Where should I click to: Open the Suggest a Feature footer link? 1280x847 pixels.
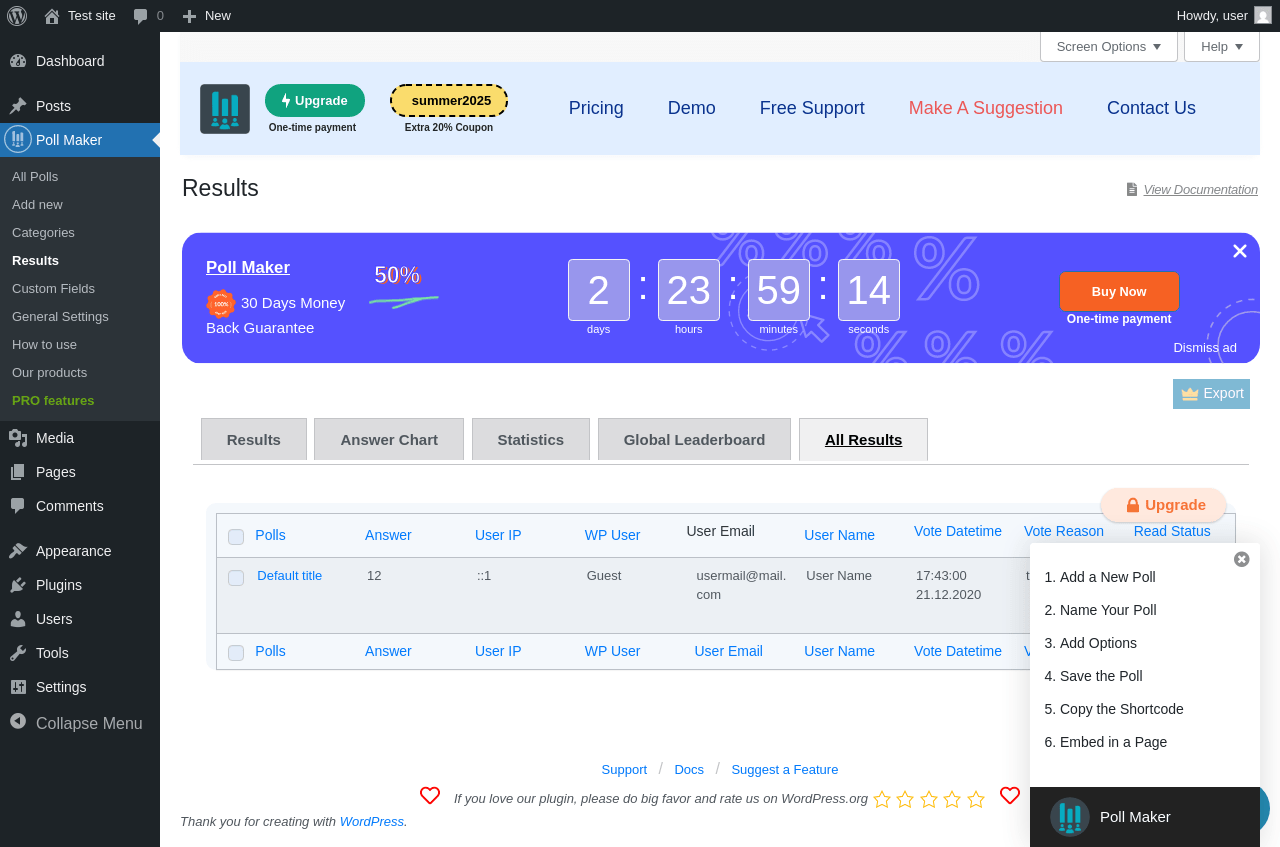click(x=785, y=770)
